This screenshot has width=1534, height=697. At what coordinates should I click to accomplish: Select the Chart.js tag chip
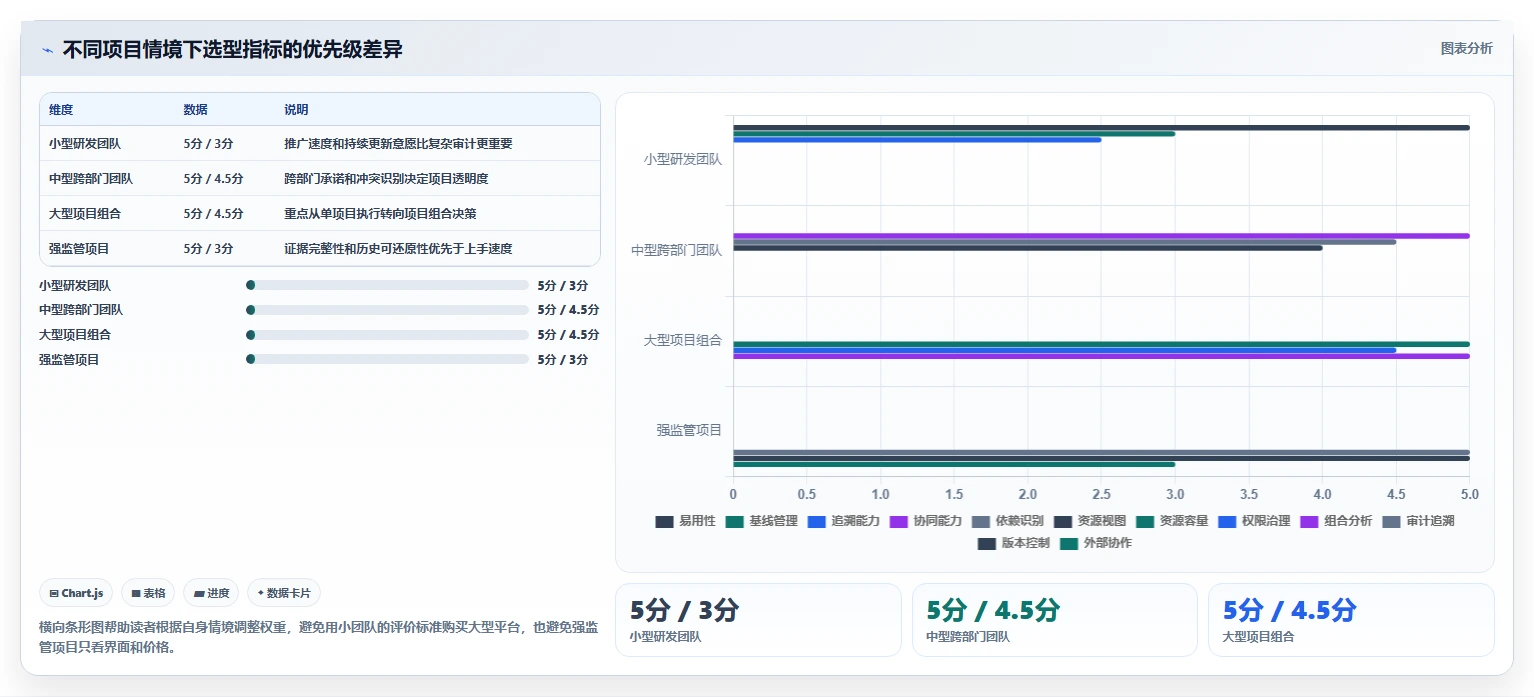77,593
